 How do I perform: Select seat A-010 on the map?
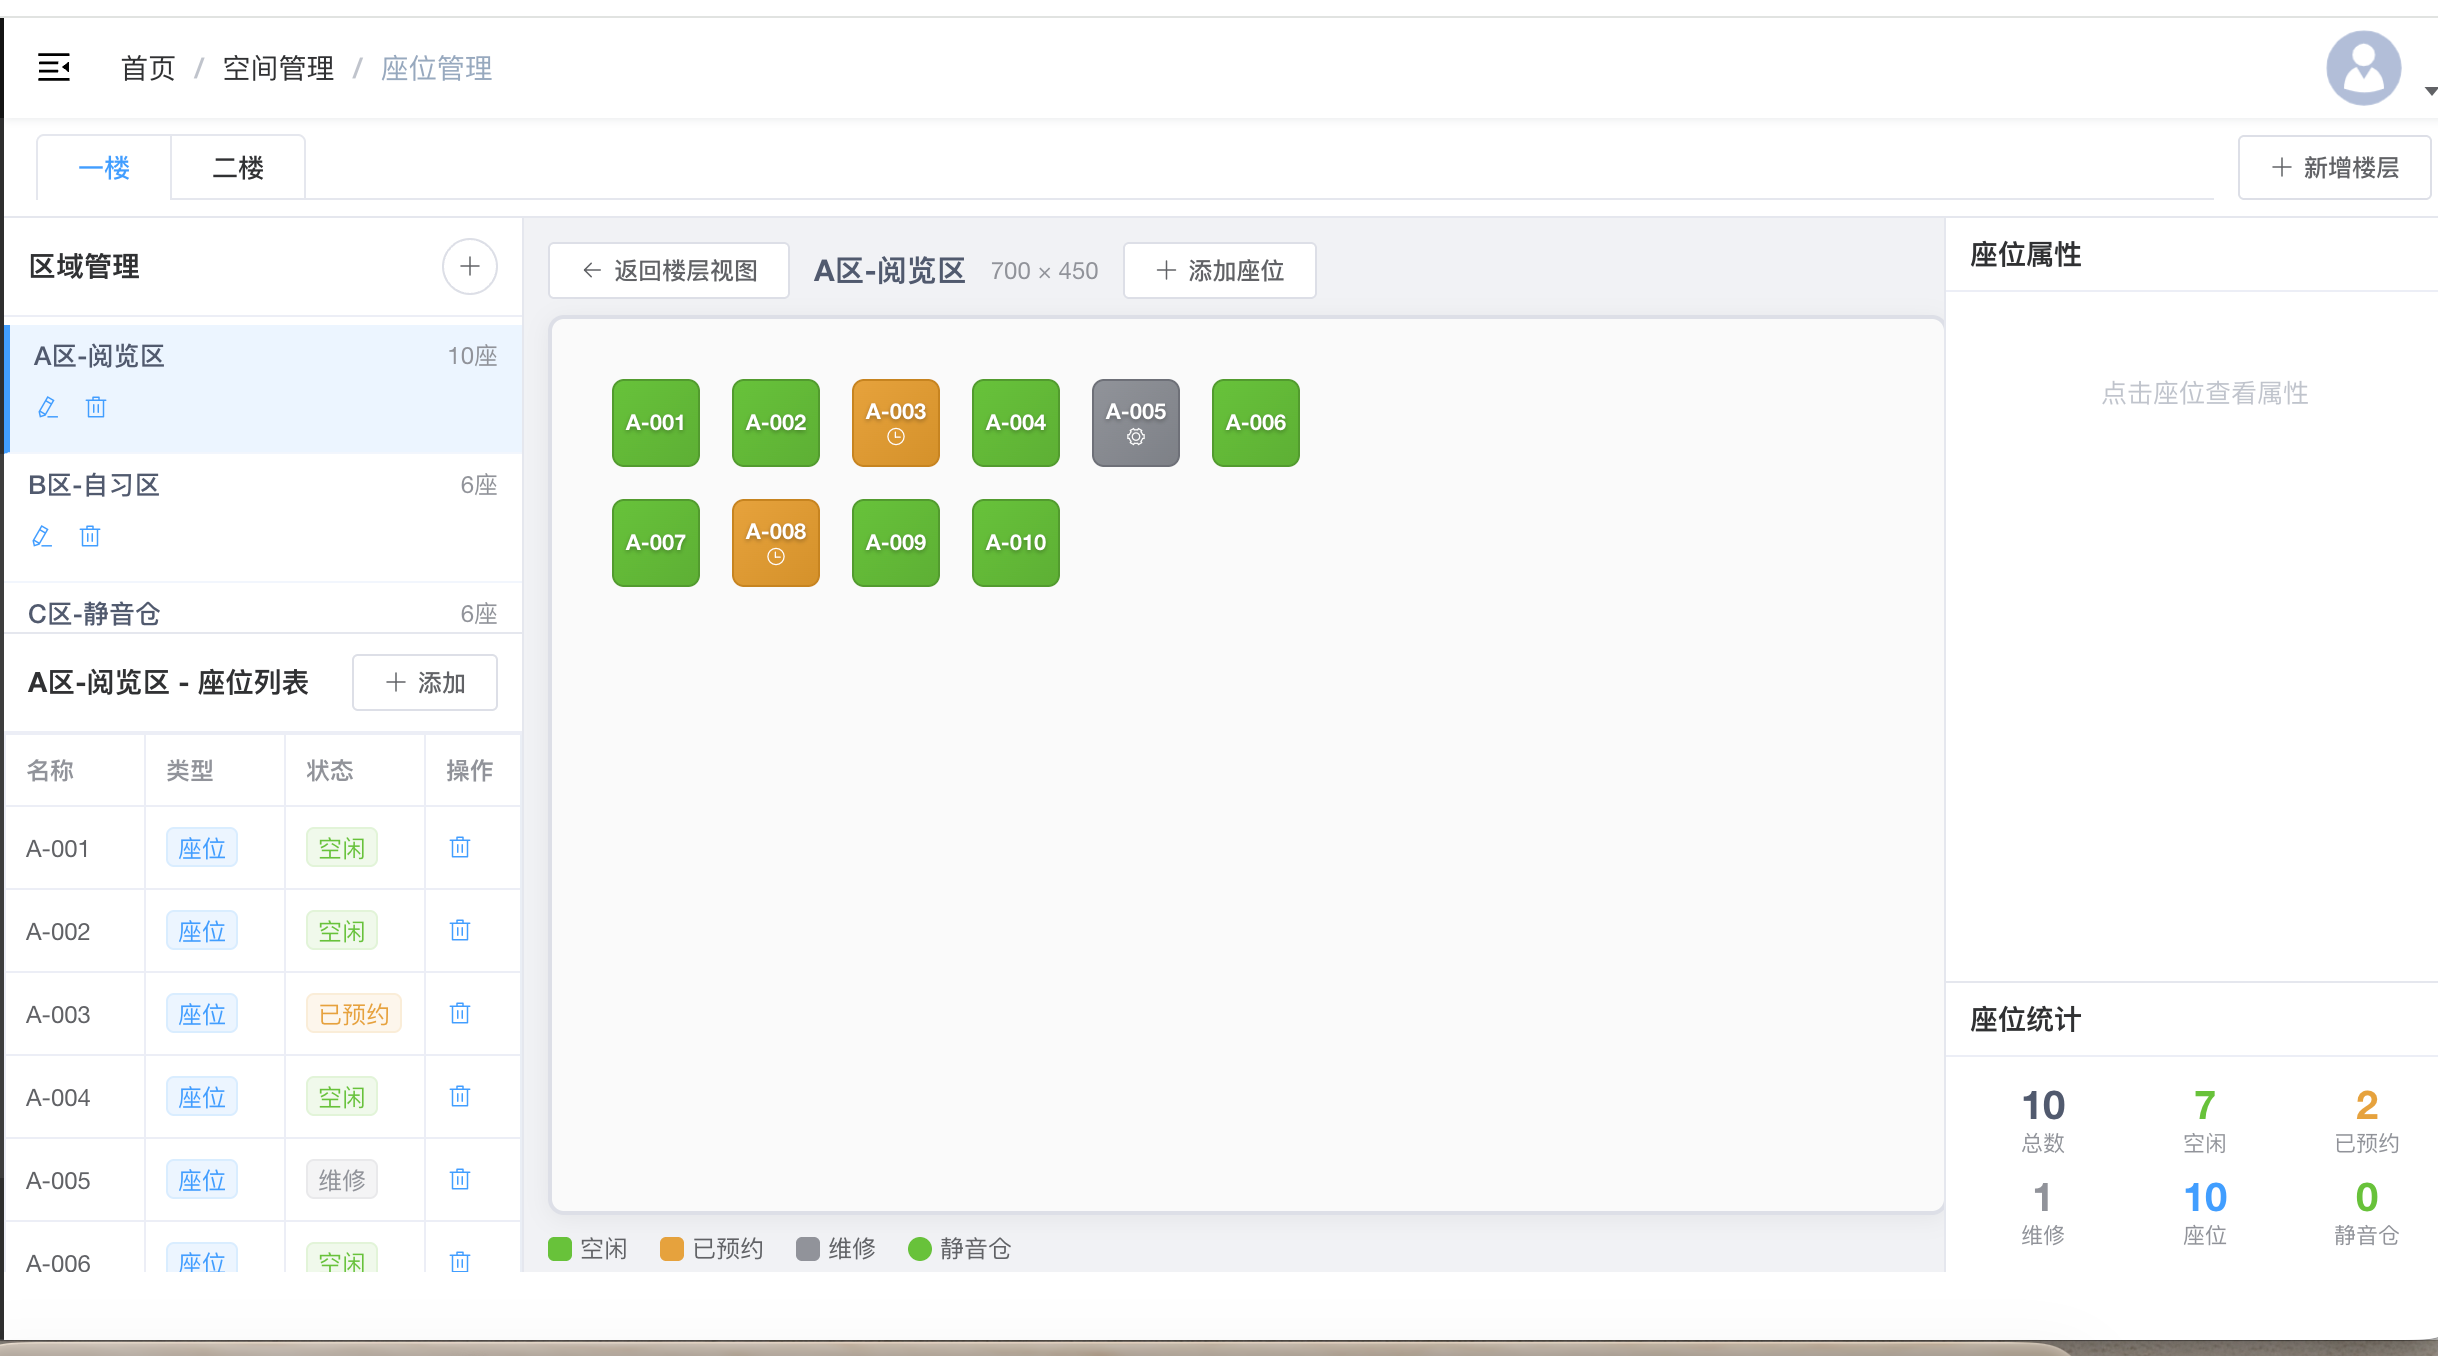pyautogui.click(x=1016, y=543)
